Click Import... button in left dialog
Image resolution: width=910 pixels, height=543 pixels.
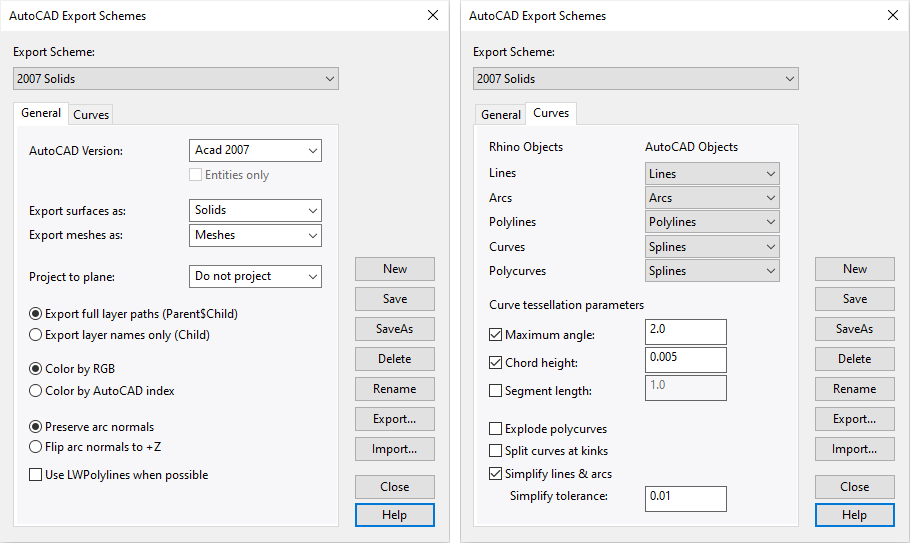pos(395,449)
